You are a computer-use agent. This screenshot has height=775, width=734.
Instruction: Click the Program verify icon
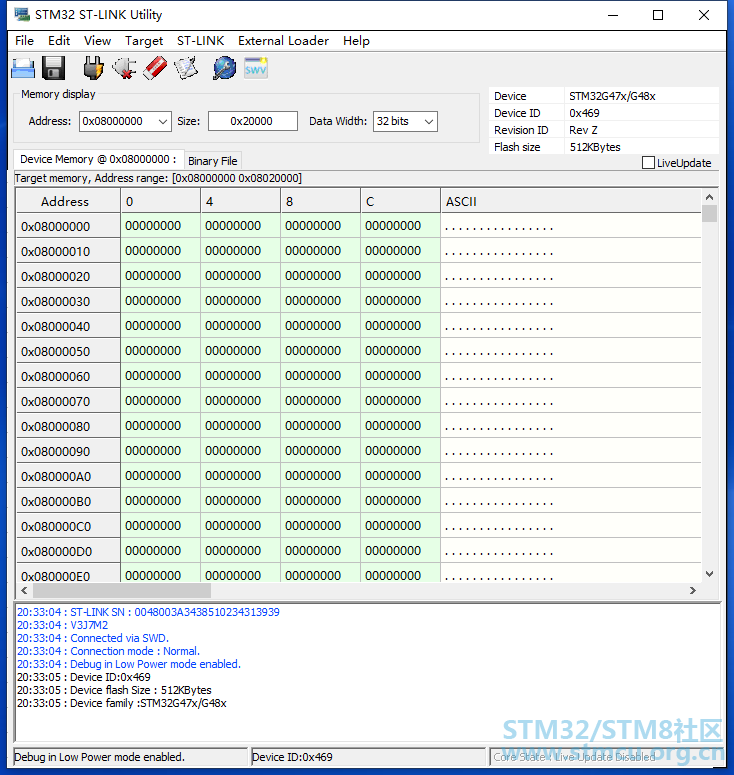click(x=186, y=68)
